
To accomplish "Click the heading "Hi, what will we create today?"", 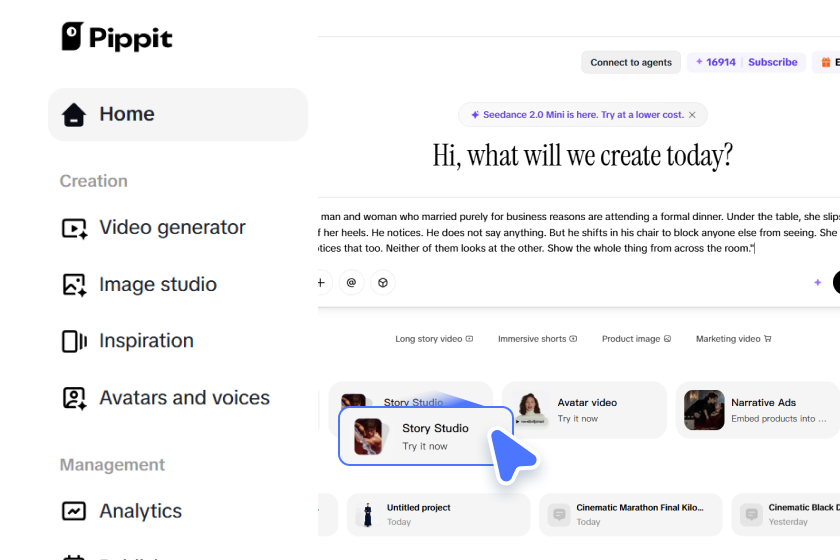I will coord(582,156).
